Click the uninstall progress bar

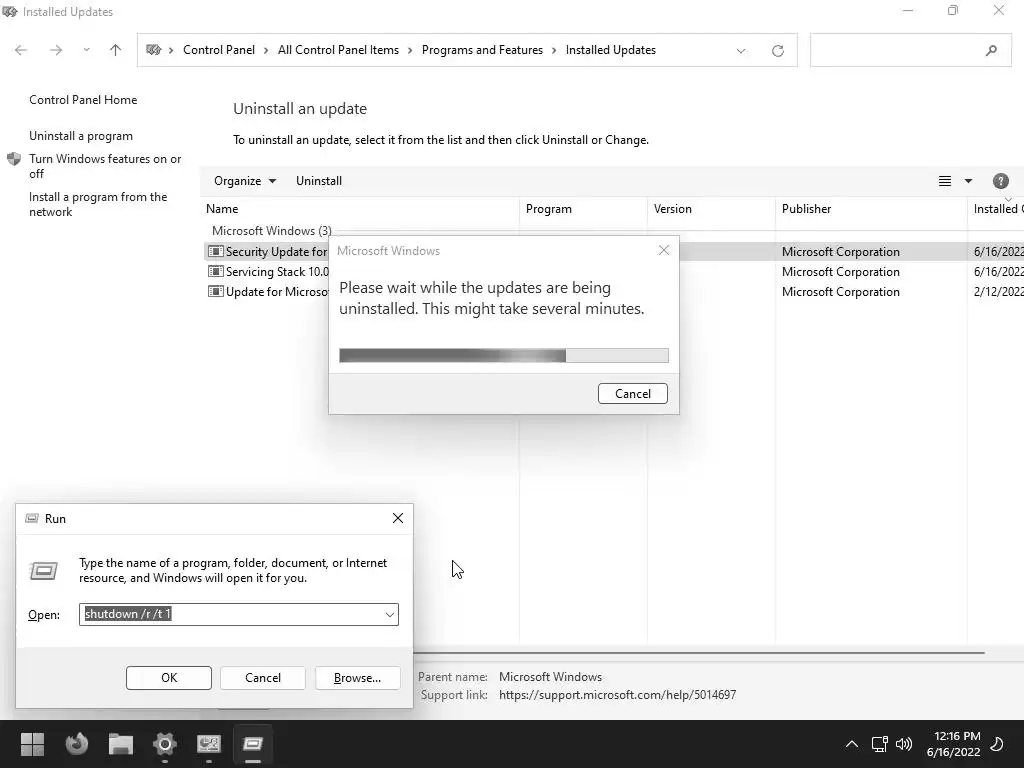tap(504, 355)
